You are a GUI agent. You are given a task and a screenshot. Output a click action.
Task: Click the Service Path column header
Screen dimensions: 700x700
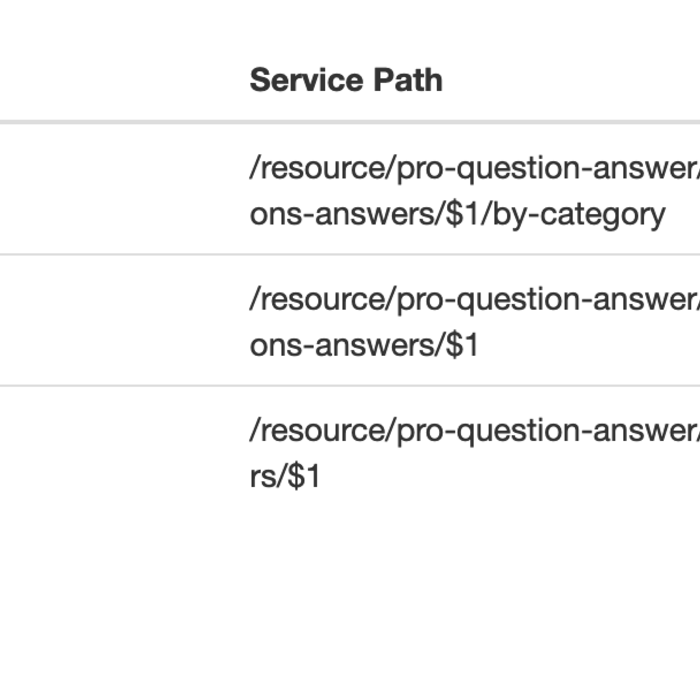[x=346, y=80]
